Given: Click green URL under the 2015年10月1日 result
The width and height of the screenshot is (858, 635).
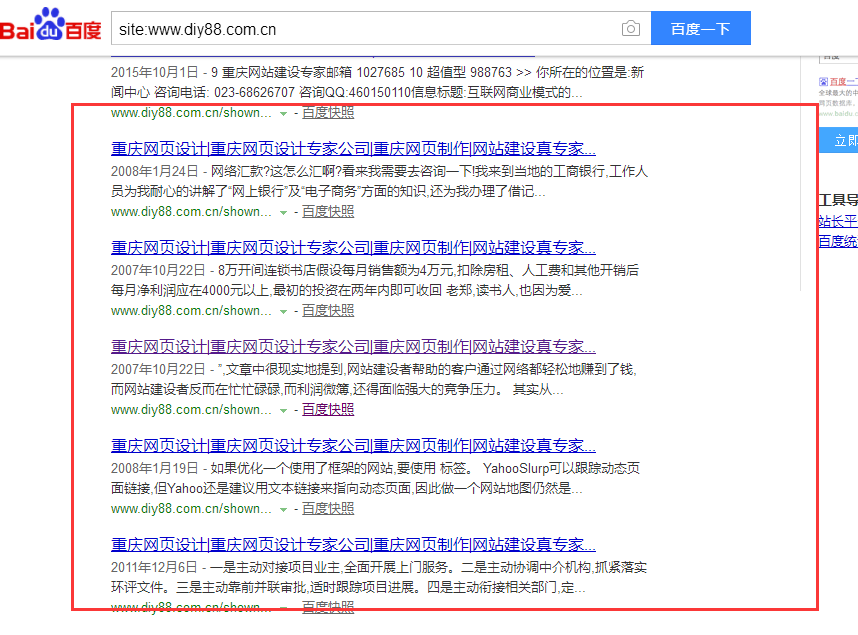Looking at the screenshot, I should (x=191, y=113).
